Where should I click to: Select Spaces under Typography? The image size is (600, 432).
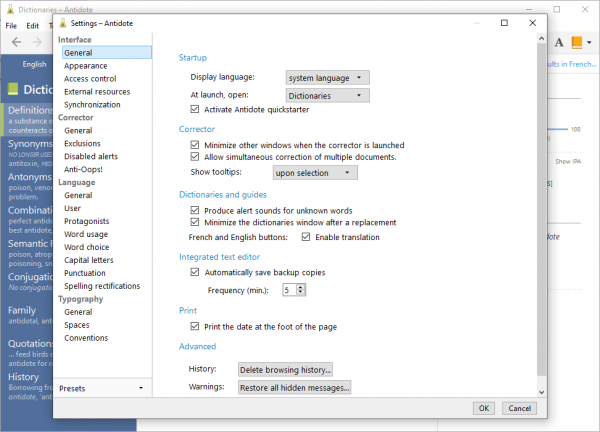point(77,325)
